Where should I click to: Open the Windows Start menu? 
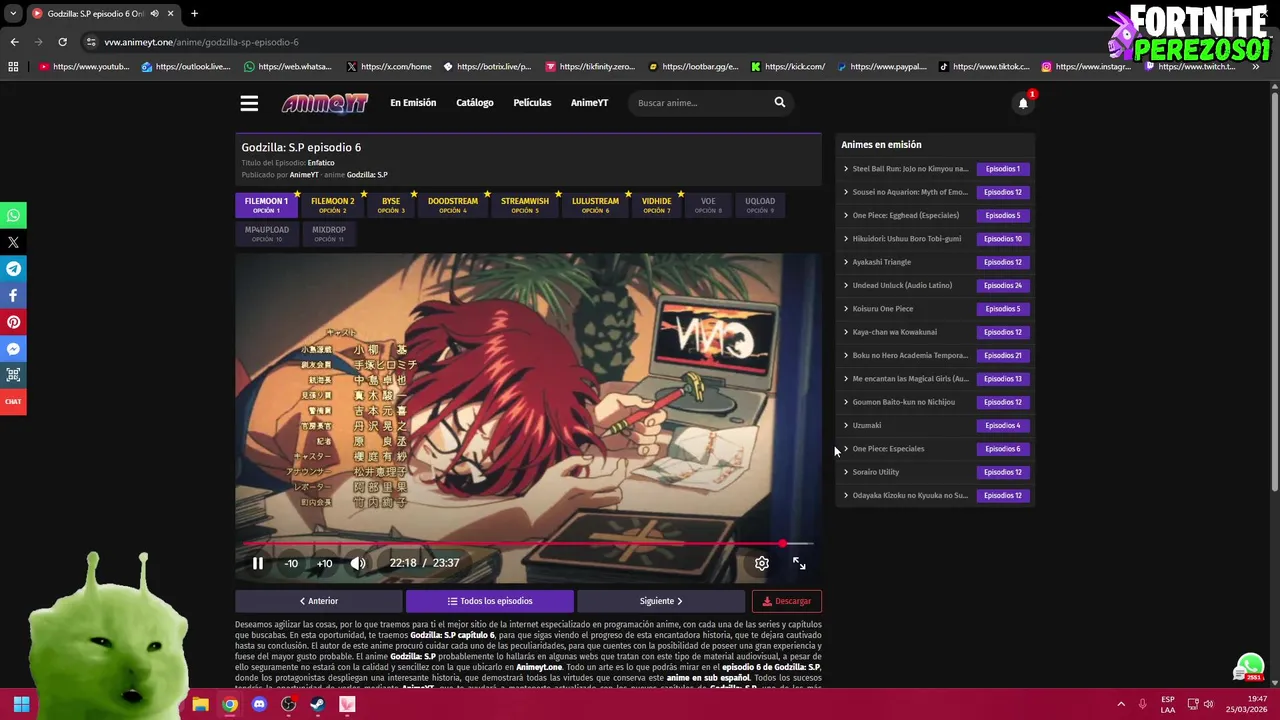21,704
